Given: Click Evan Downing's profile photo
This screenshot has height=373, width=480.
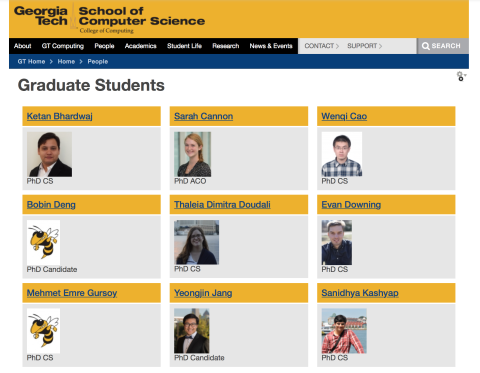Looking at the screenshot, I should pos(337,242).
